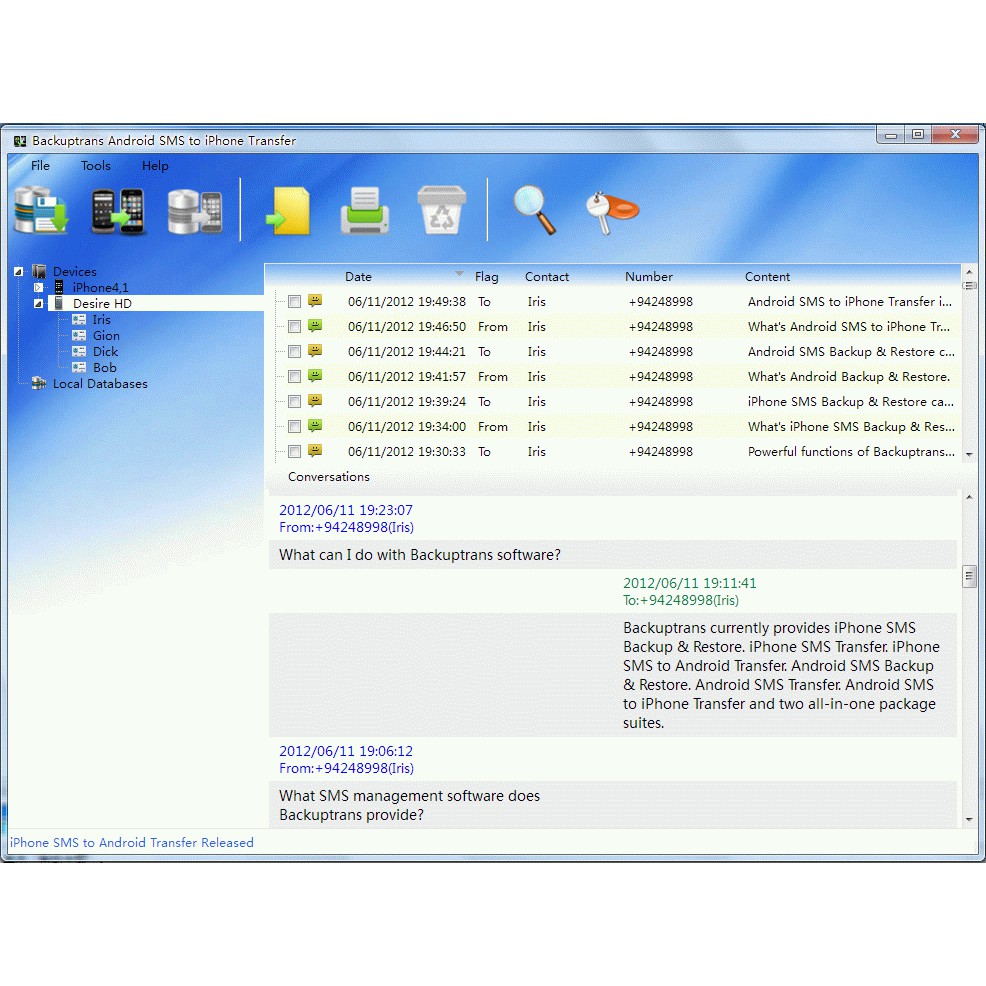Check the box for the 19:44:21 message
Viewport: 986px width, 986px height.
294,352
